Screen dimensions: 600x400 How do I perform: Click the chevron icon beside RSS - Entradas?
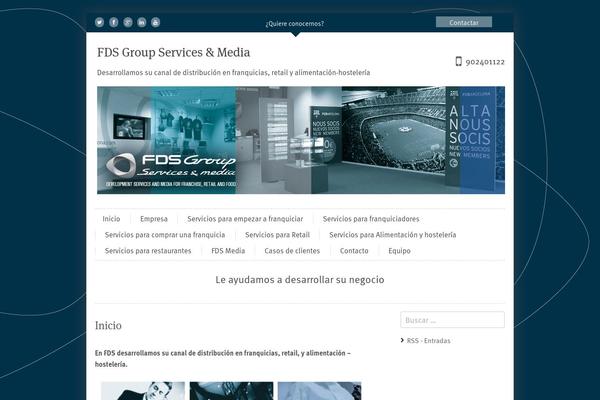coord(402,340)
